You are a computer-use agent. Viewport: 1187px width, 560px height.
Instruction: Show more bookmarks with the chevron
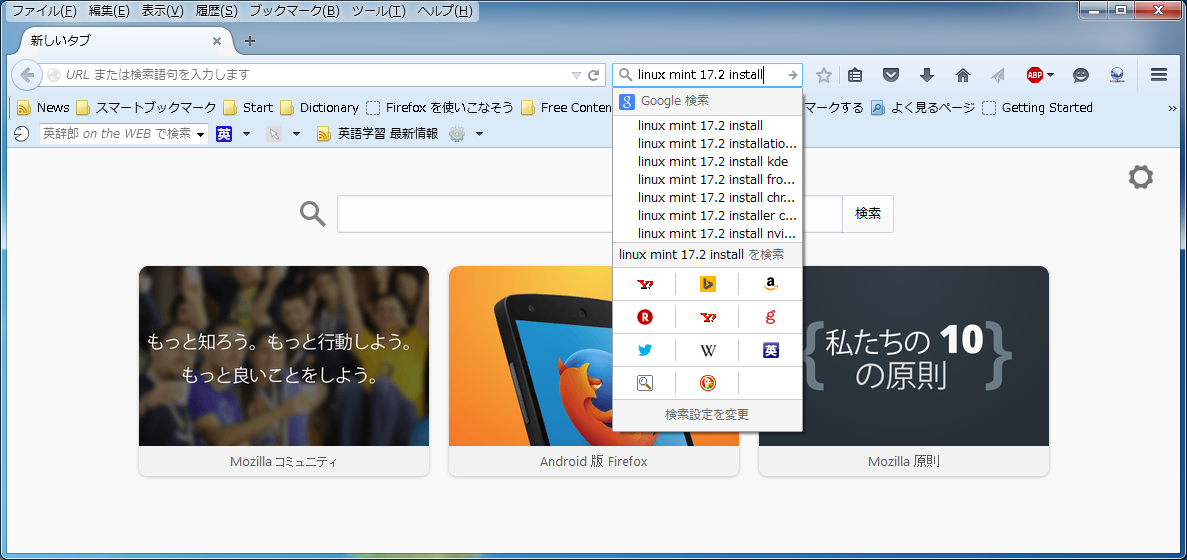coord(1173,107)
